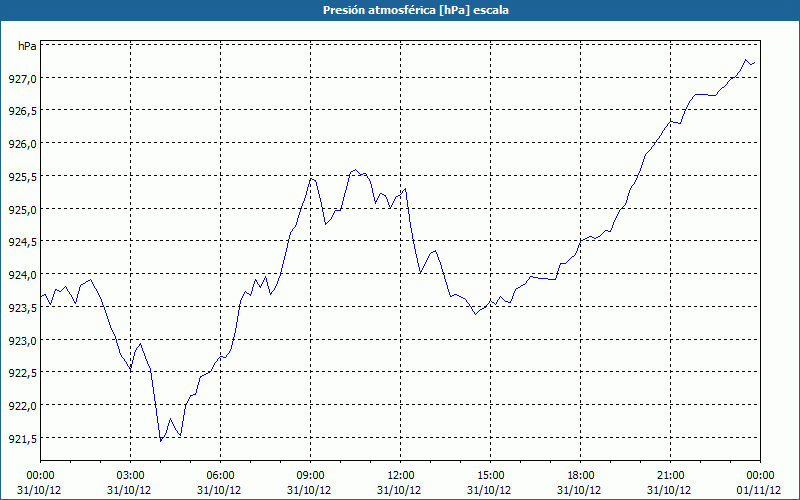Select the 922,5 y-axis label
This screenshot has width=800, height=500.
click(x=23, y=373)
